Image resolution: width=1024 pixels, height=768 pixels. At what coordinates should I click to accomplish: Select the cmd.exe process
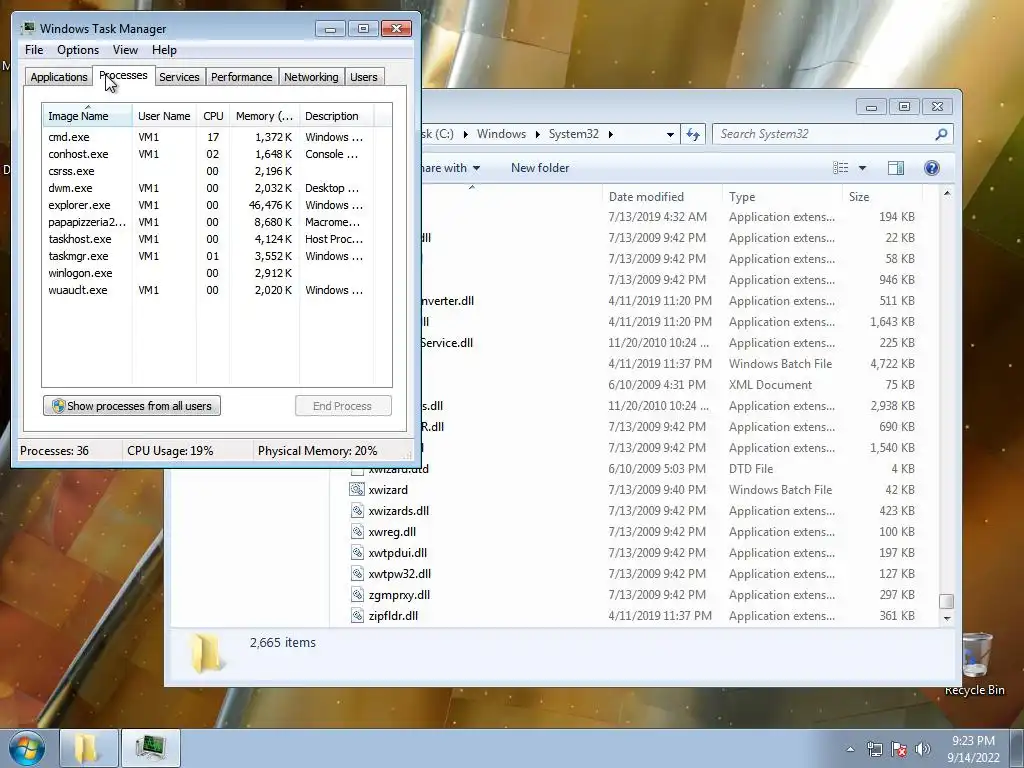click(208, 136)
